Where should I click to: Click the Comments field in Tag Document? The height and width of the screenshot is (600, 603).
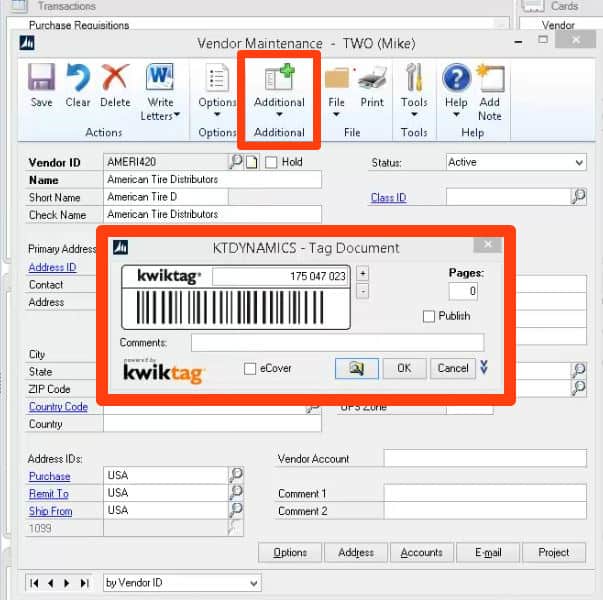(337, 342)
